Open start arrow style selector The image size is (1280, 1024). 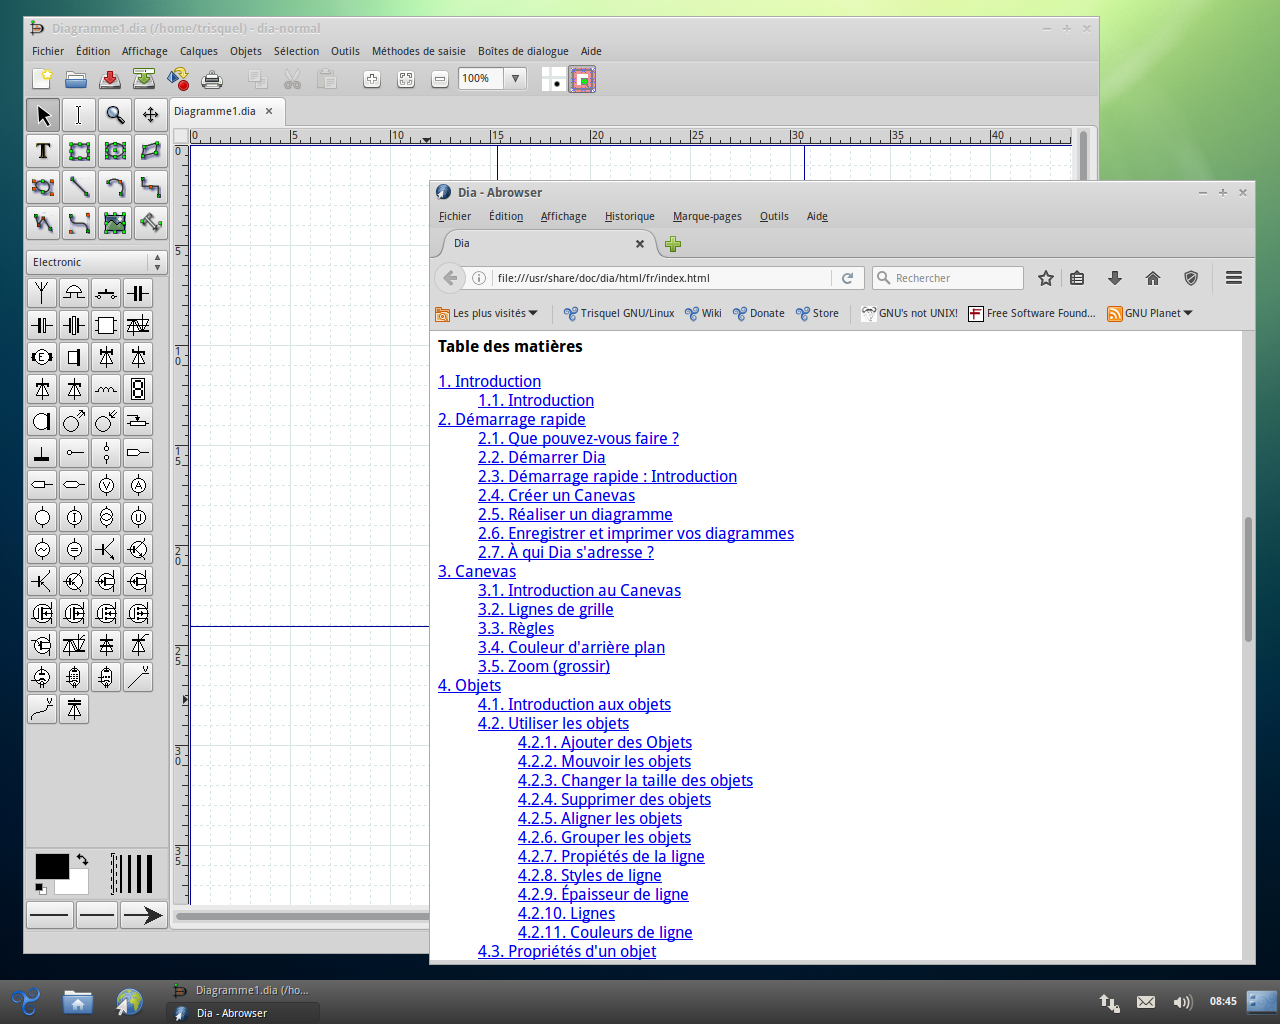50,914
